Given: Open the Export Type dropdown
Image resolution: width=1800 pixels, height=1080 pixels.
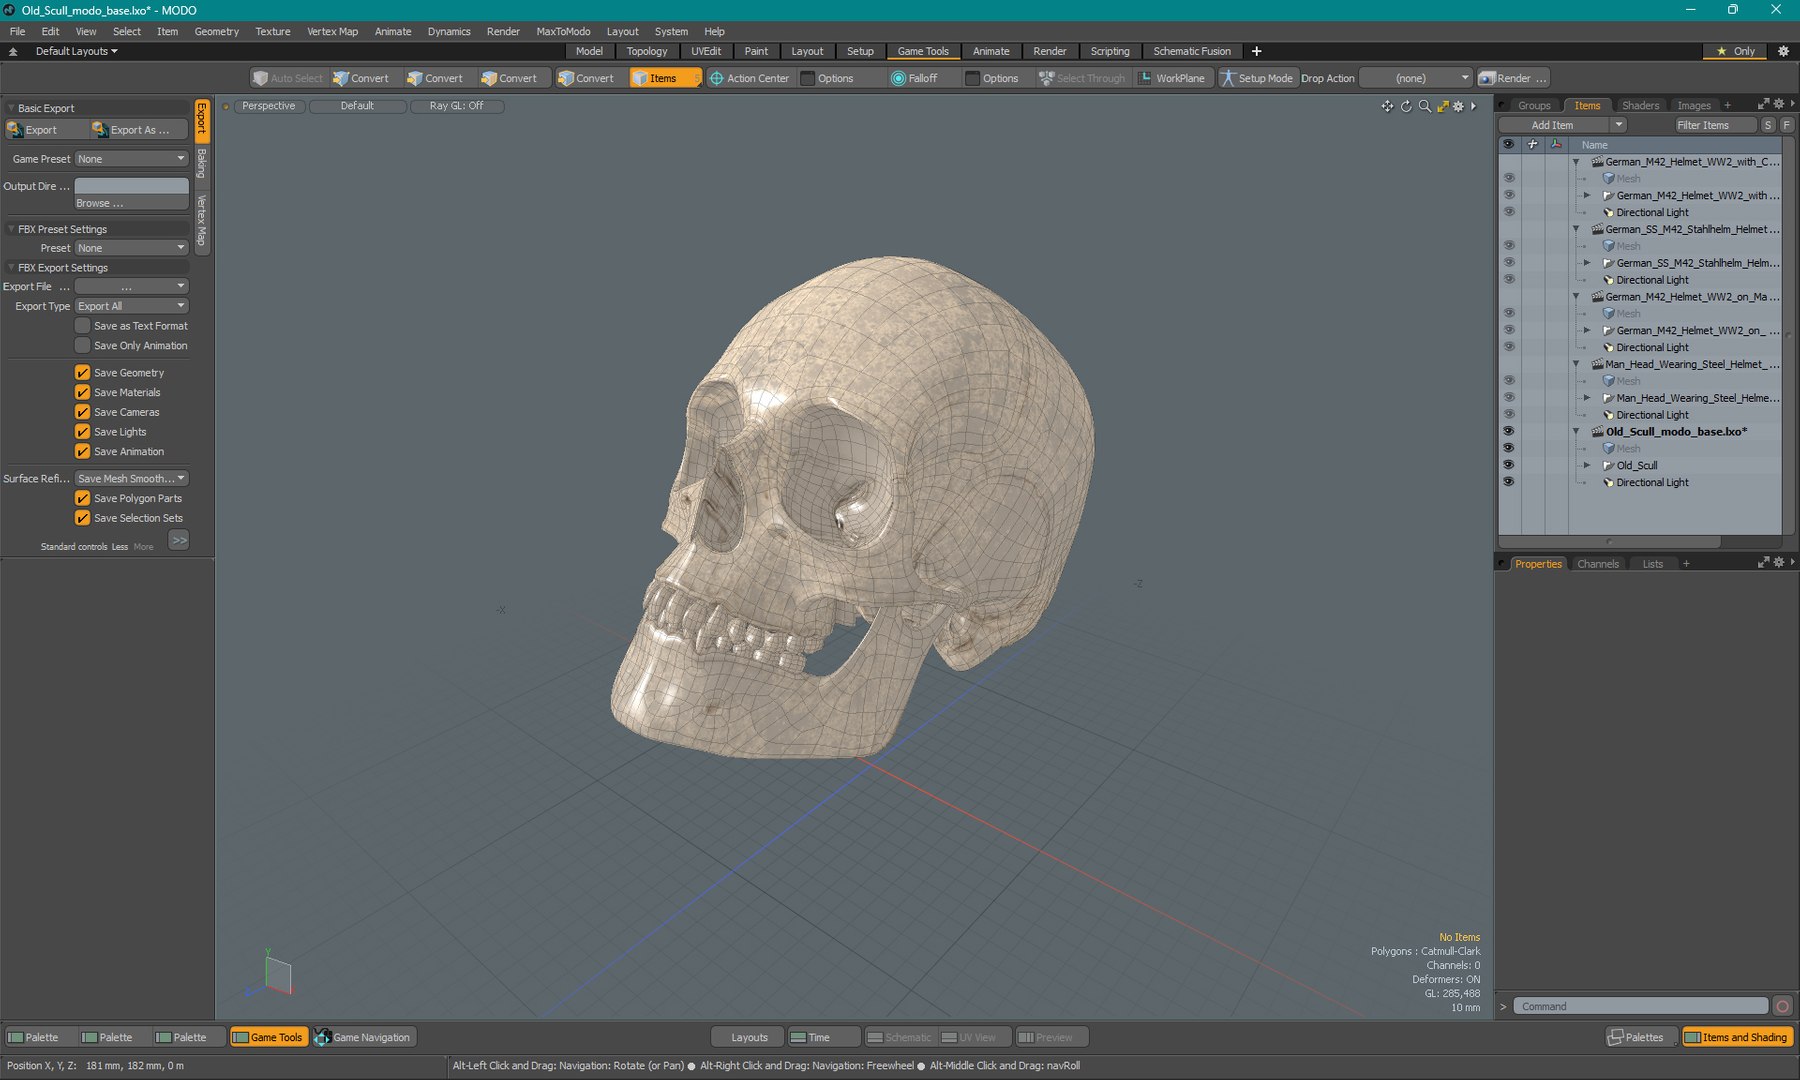Looking at the screenshot, I should 131,306.
